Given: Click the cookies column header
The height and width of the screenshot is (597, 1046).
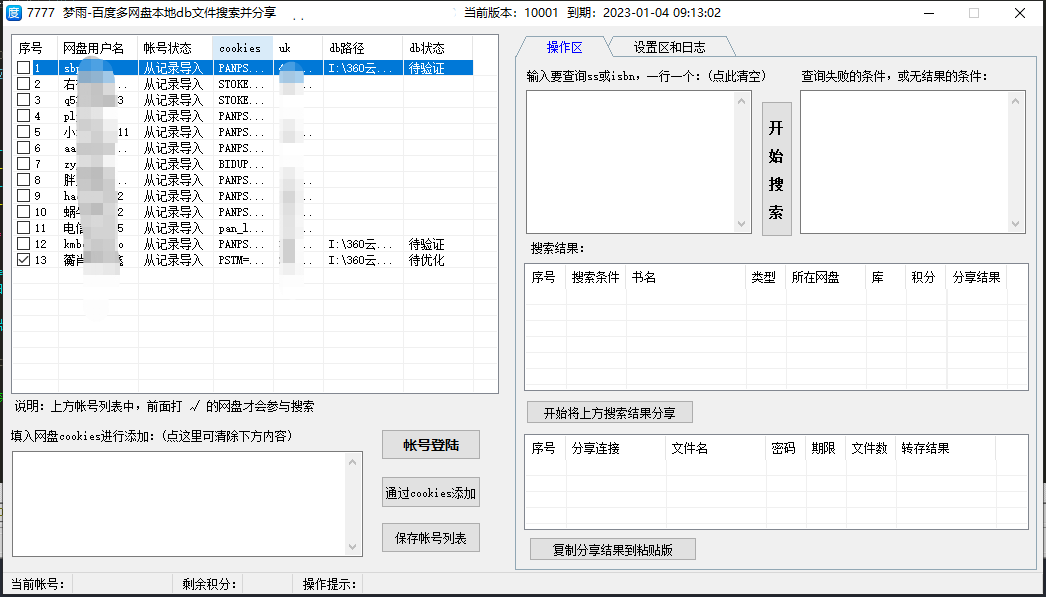Looking at the screenshot, I should pyautogui.click(x=241, y=48).
